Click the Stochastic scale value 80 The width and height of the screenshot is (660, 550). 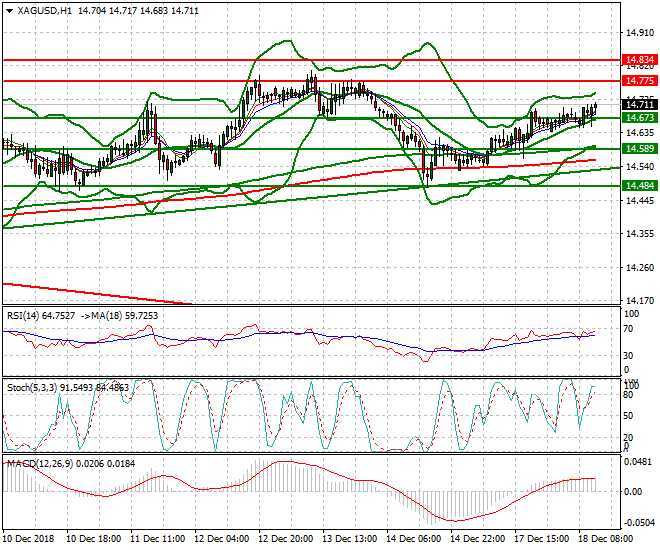pyautogui.click(x=628, y=395)
